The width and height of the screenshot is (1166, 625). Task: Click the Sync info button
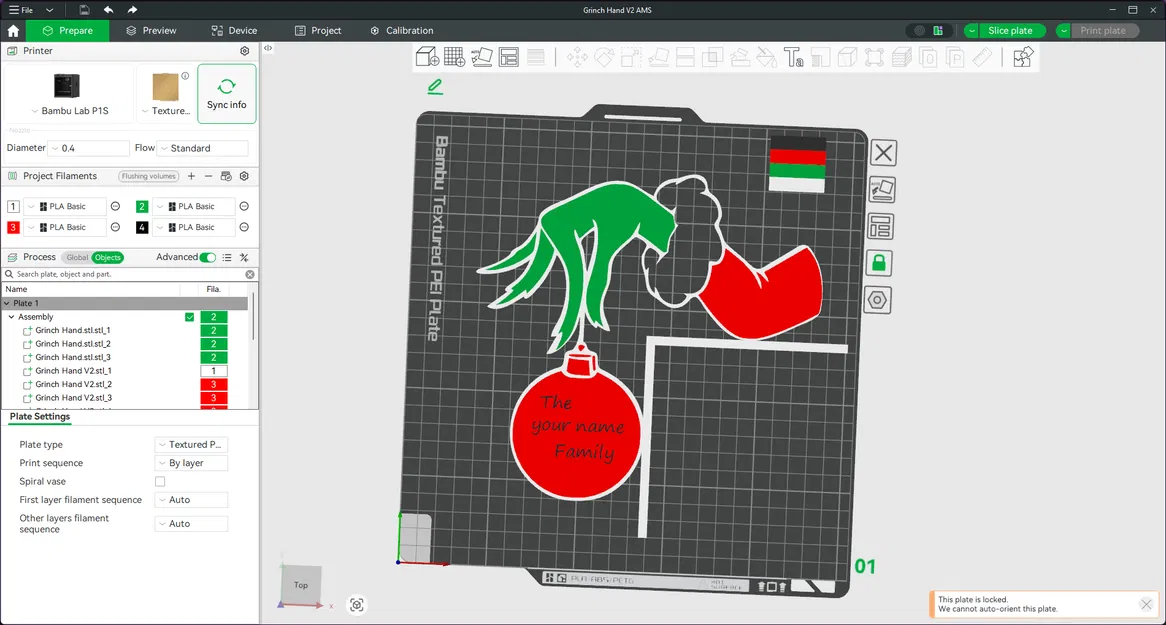[227, 94]
